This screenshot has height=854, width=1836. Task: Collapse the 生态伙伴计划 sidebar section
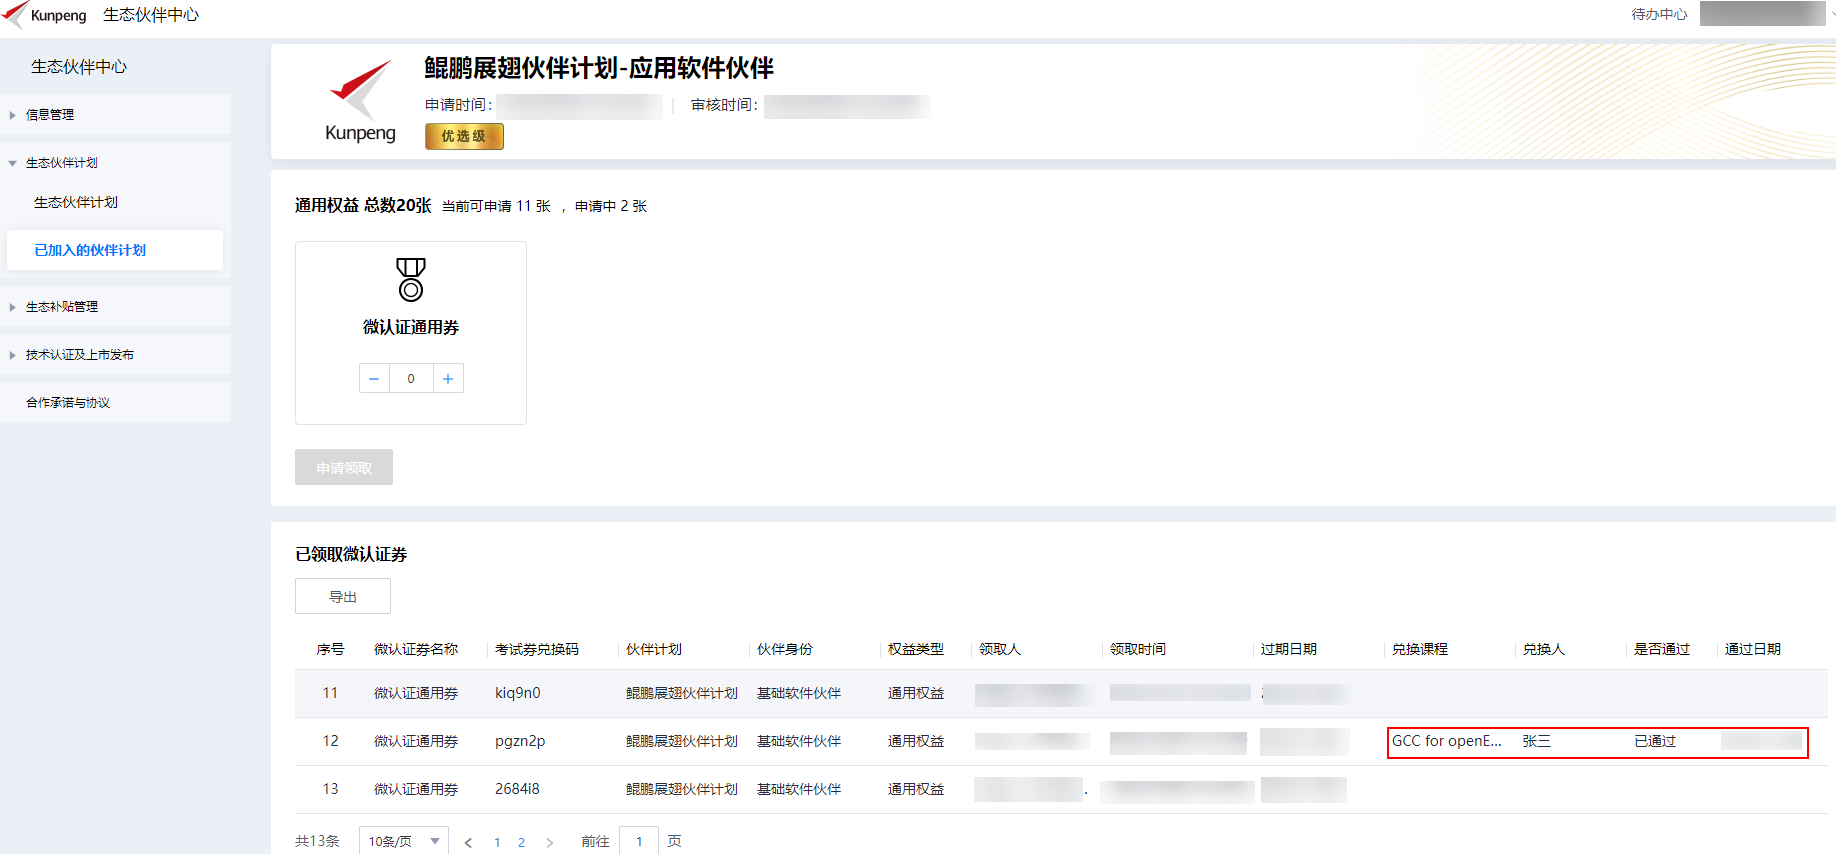click(115, 163)
